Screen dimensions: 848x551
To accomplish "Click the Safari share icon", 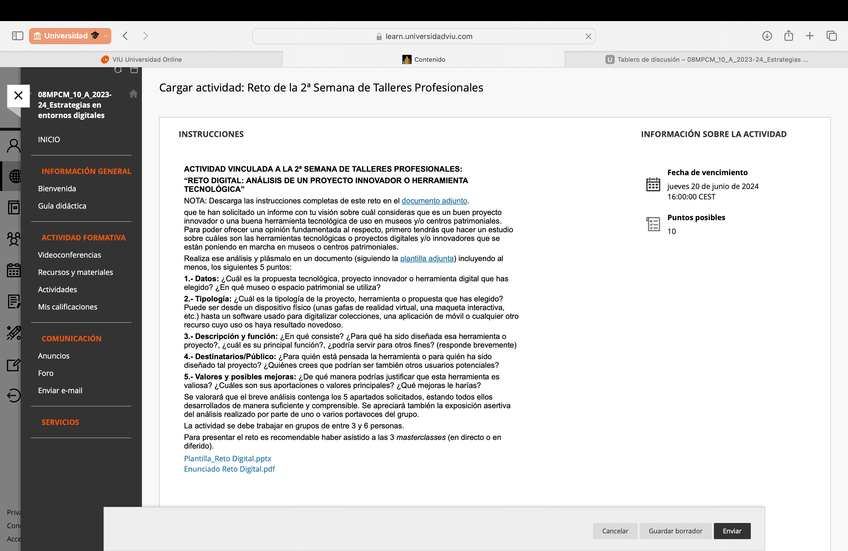I will 789,36.
